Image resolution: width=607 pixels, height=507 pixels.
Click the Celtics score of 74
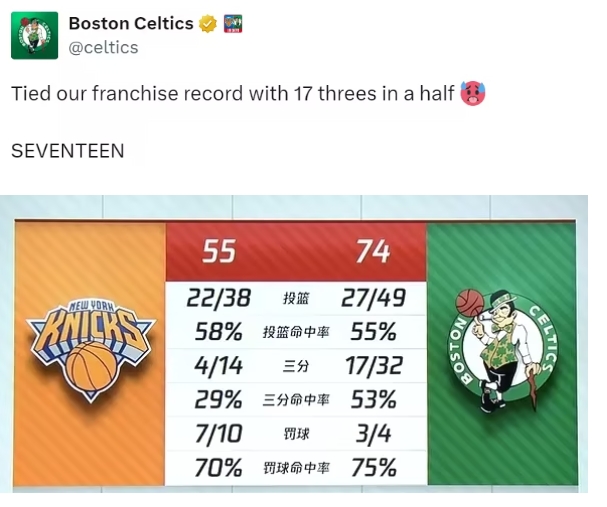(372, 251)
